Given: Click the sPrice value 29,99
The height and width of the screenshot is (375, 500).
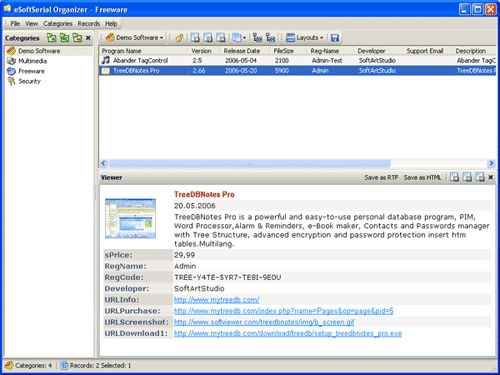Looking at the screenshot, I should click(184, 255).
